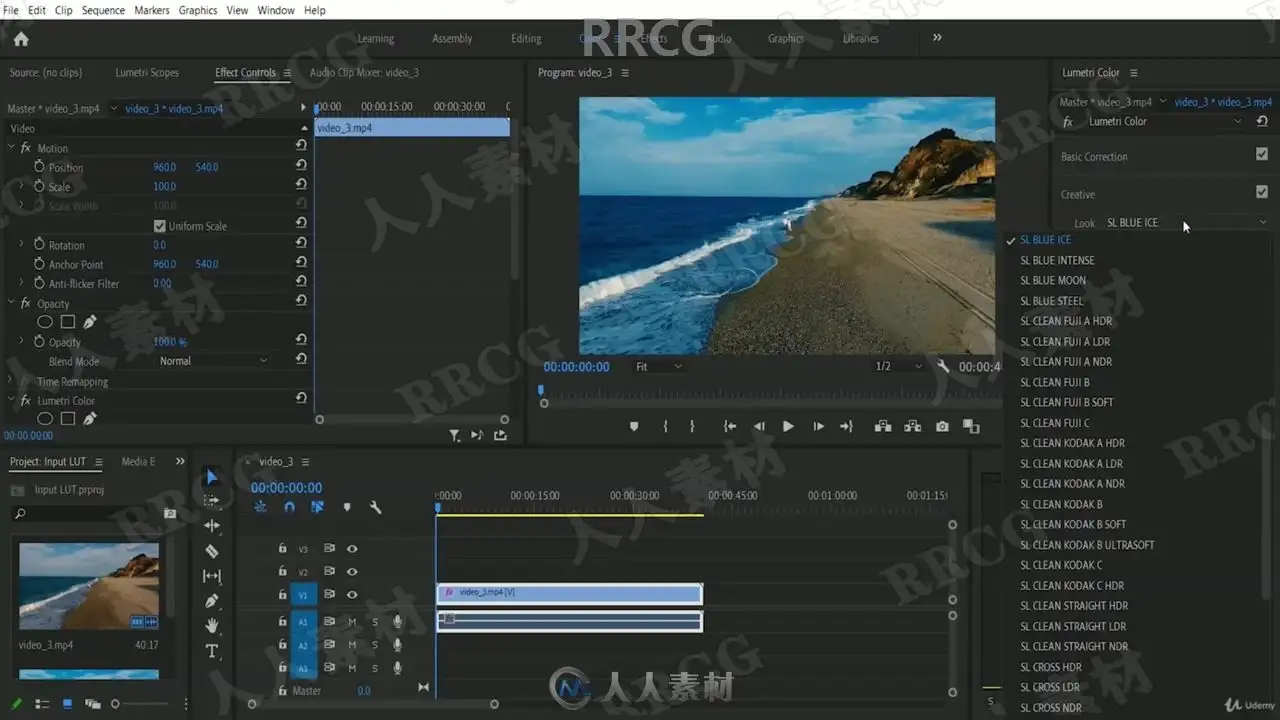The image size is (1280, 720).
Task: Collapse the Motion effect section
Action: [x=12, y=148]
